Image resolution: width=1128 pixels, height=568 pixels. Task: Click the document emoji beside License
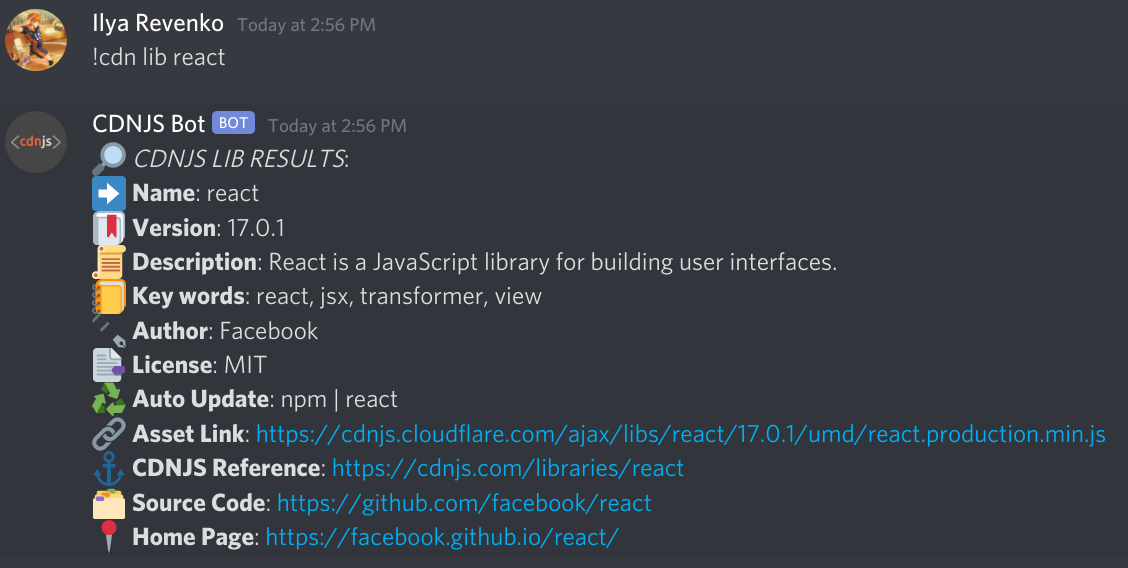pos(109,365)
